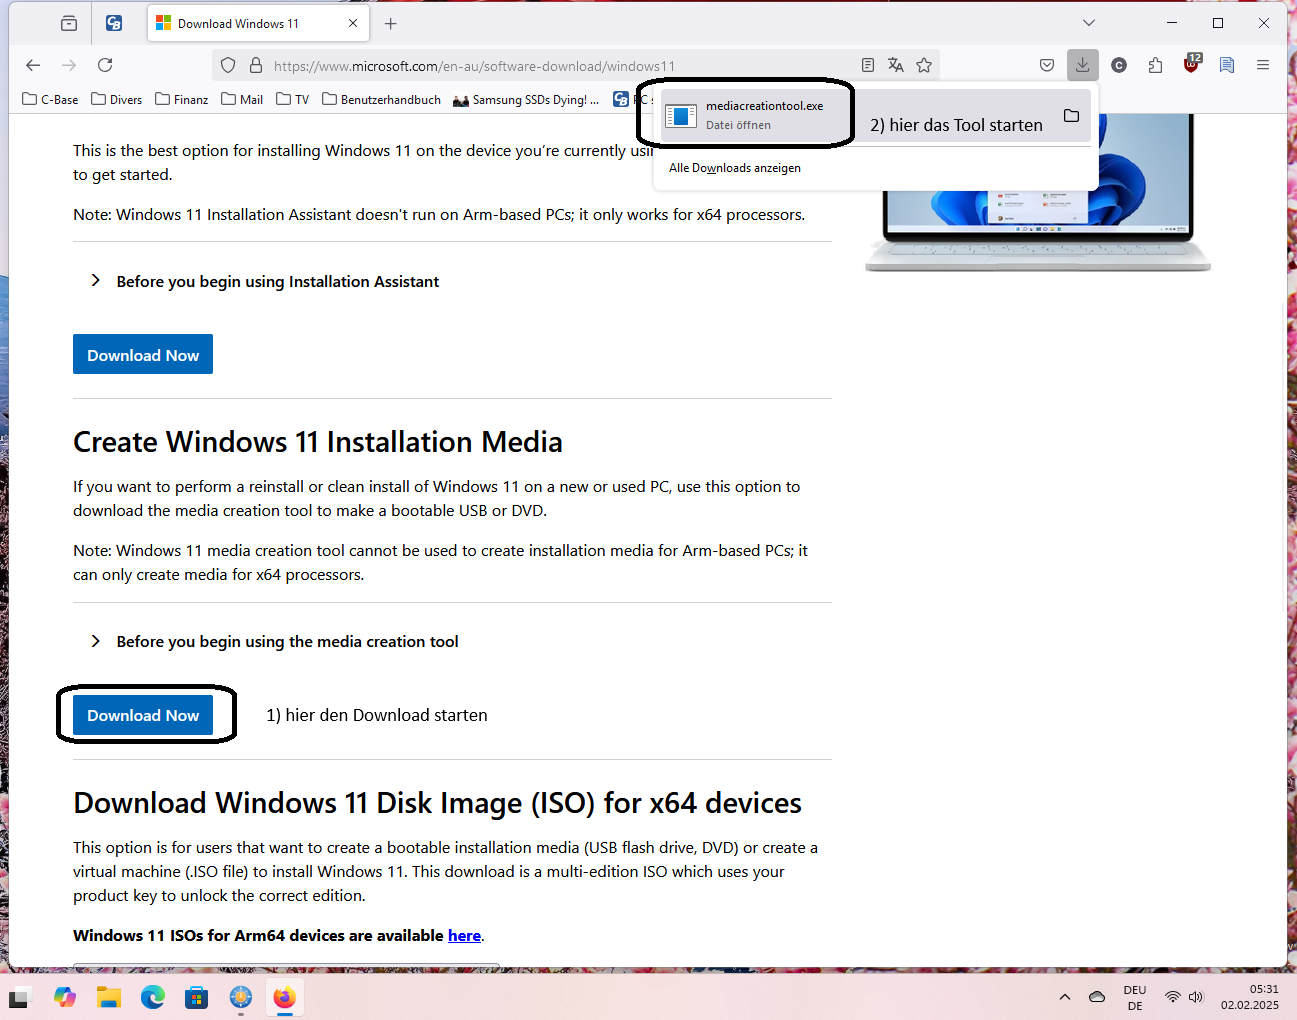Open the TV bookmarks folder
The image size is (1297, 1020).
click(293, 99)
